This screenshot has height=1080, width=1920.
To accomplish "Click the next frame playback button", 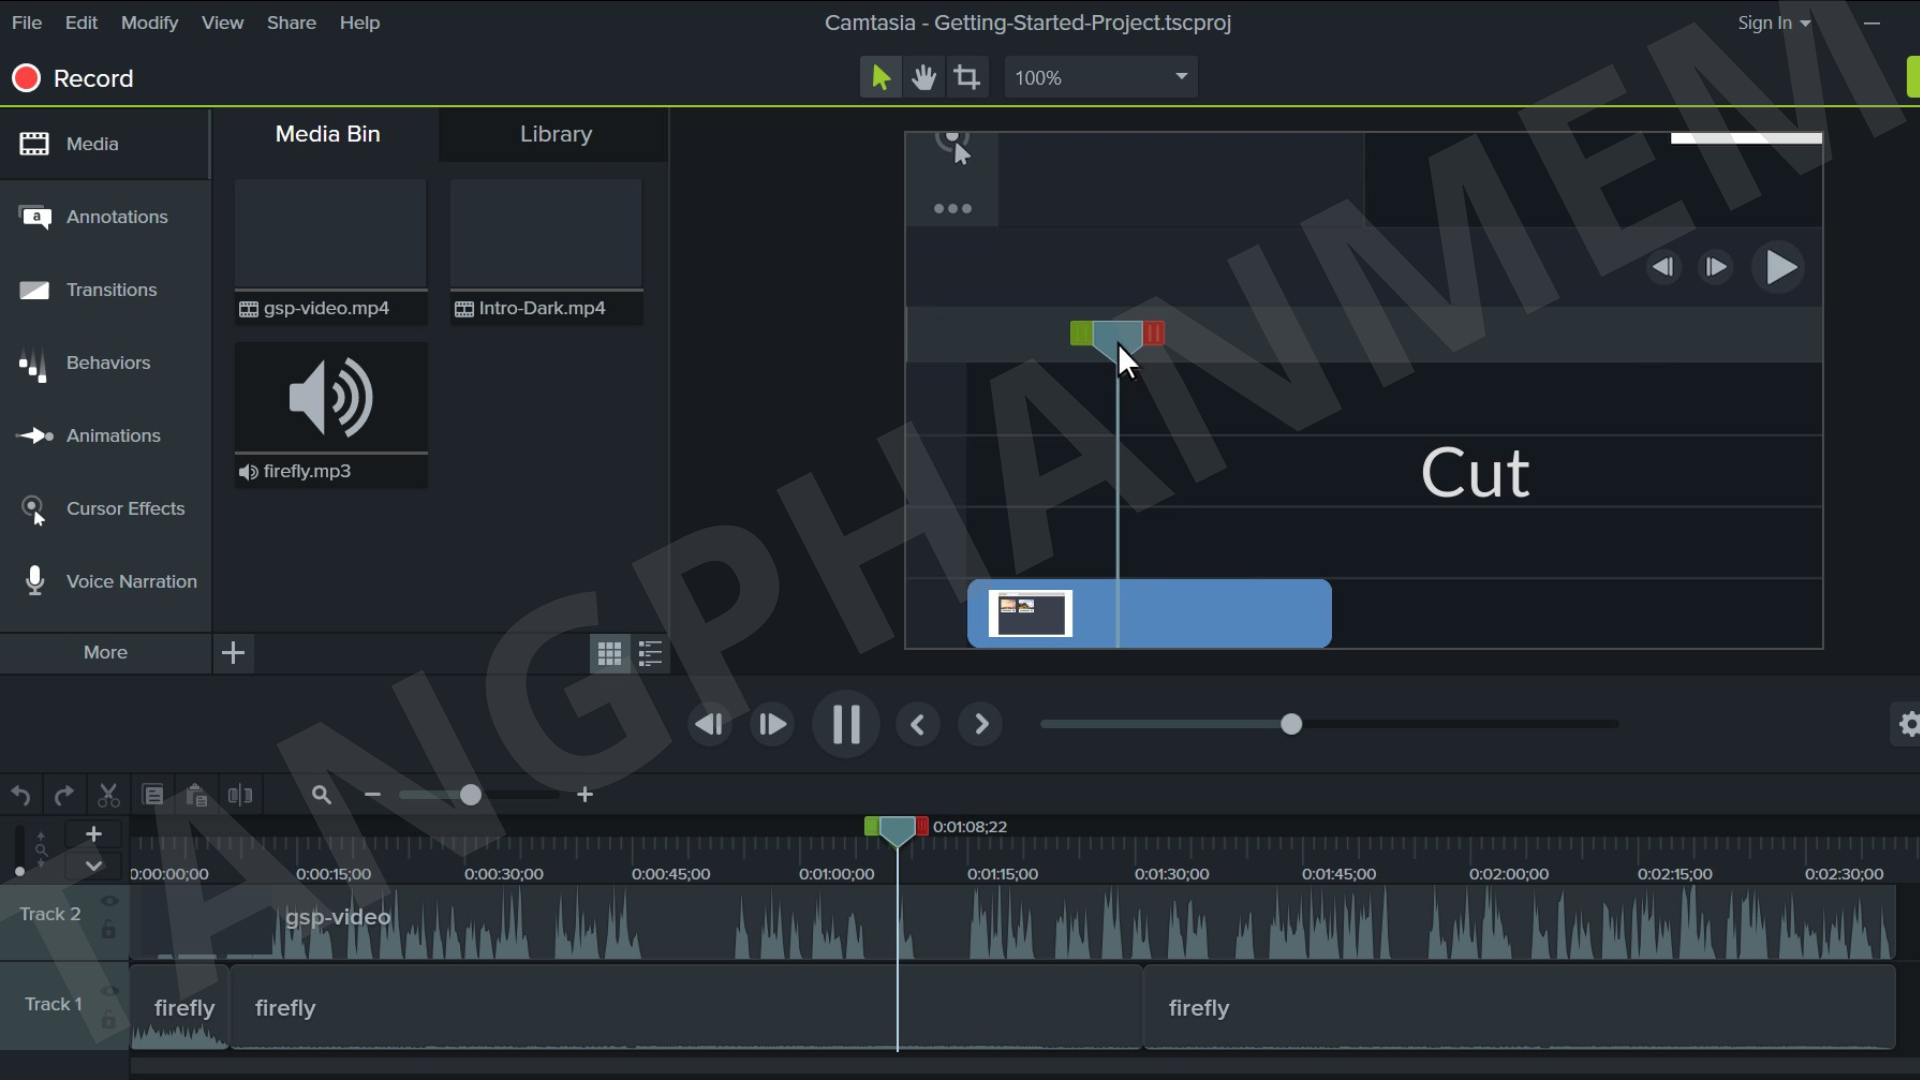I will pos(772,725).
